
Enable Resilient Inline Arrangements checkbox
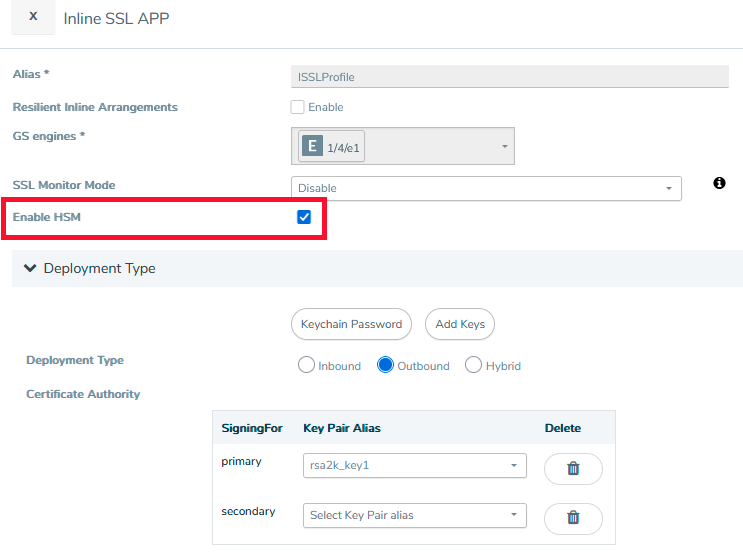coord(297,107)
